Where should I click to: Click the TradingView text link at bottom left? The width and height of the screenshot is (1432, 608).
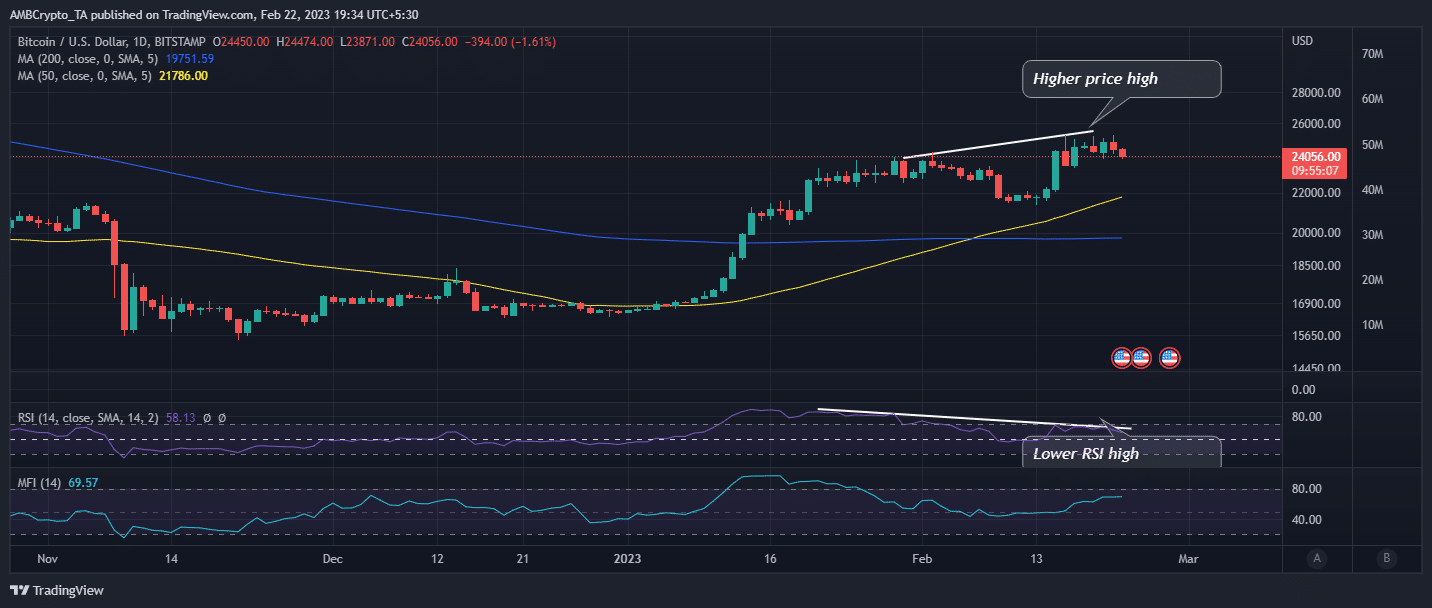coord(66,590)
